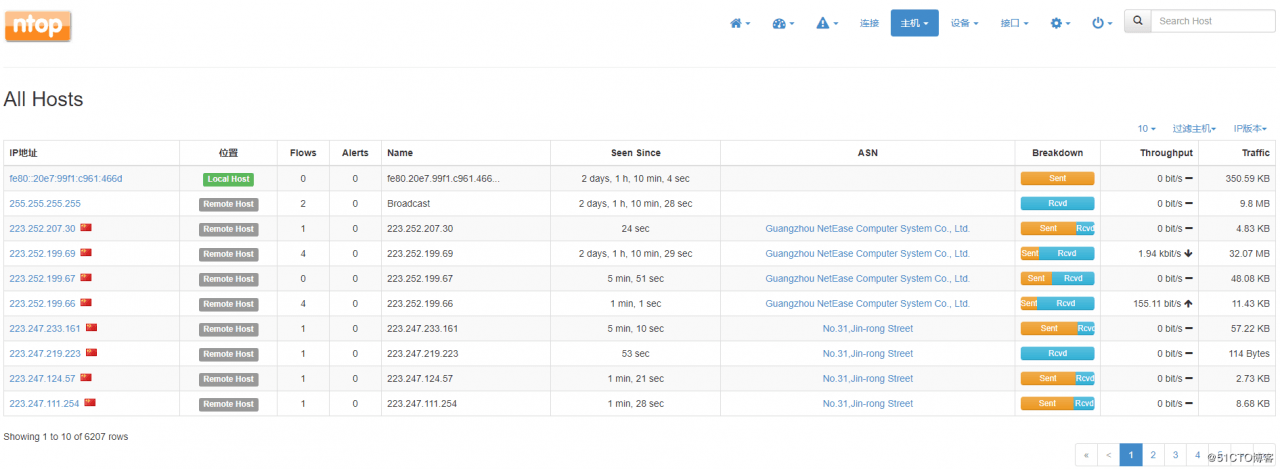
Task: Open the alerts warning triangle menu
Action: 827,23
